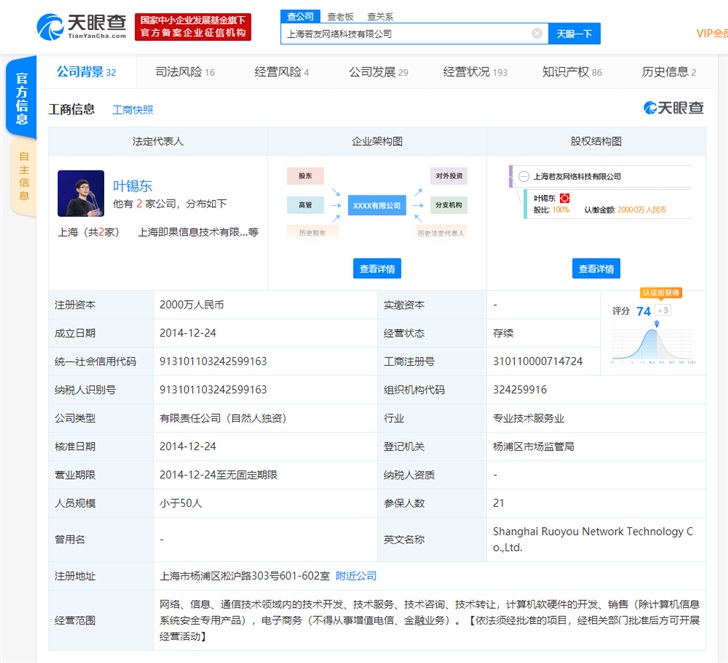The width and height of the screenshot is (728, 663).
Task: Open legal representative's portrait photo
Action: tap(81, 193)
